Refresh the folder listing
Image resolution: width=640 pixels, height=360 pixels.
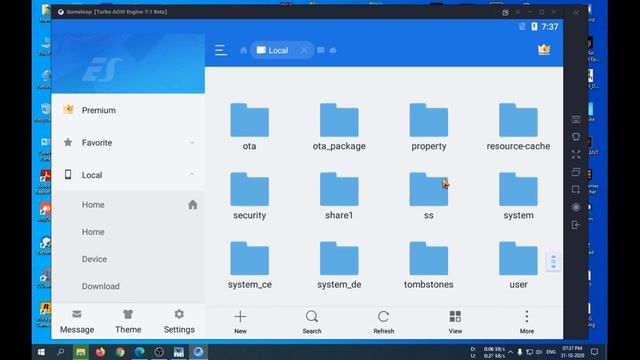[x=384, y=322]
